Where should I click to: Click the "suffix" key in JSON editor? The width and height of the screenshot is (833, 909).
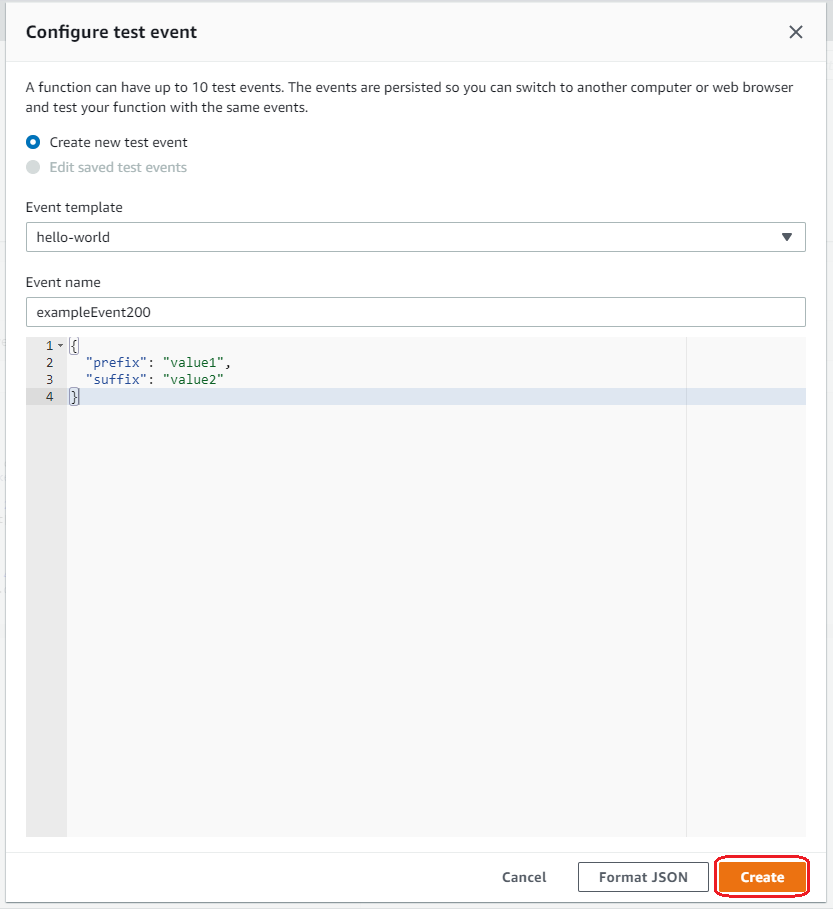click(x=117, y=379)
